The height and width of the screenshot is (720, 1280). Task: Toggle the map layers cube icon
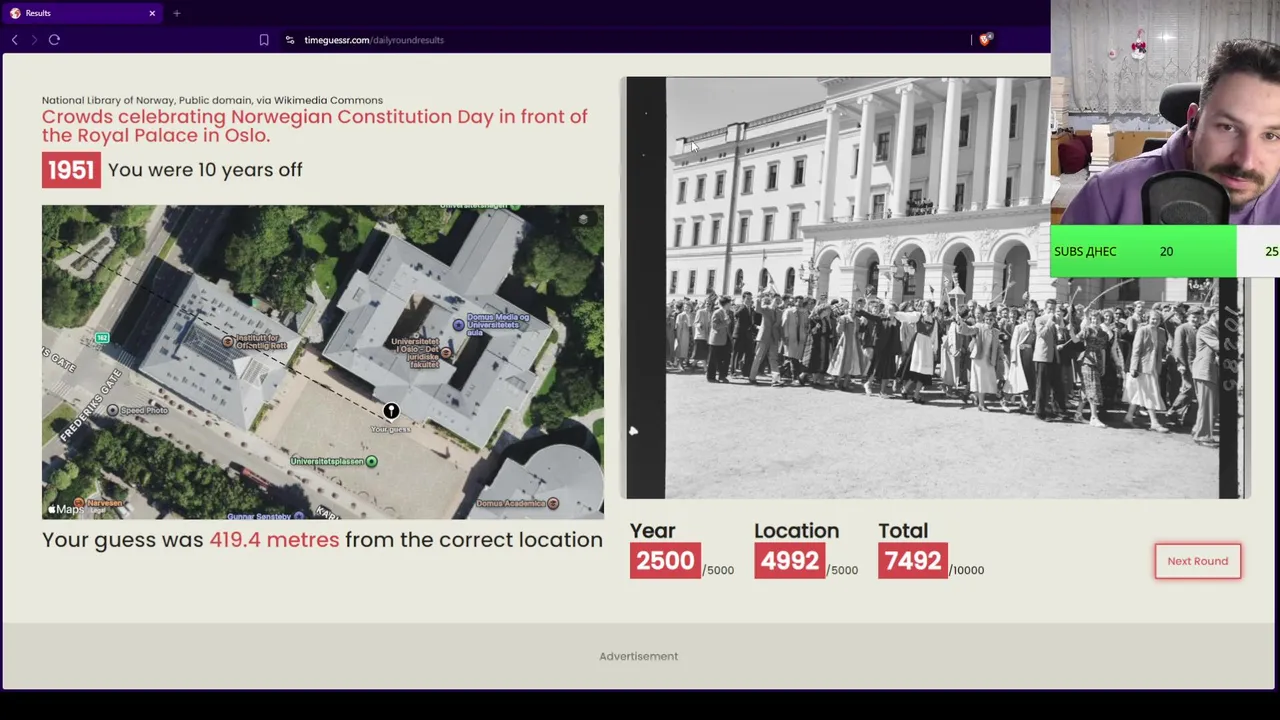583,219
